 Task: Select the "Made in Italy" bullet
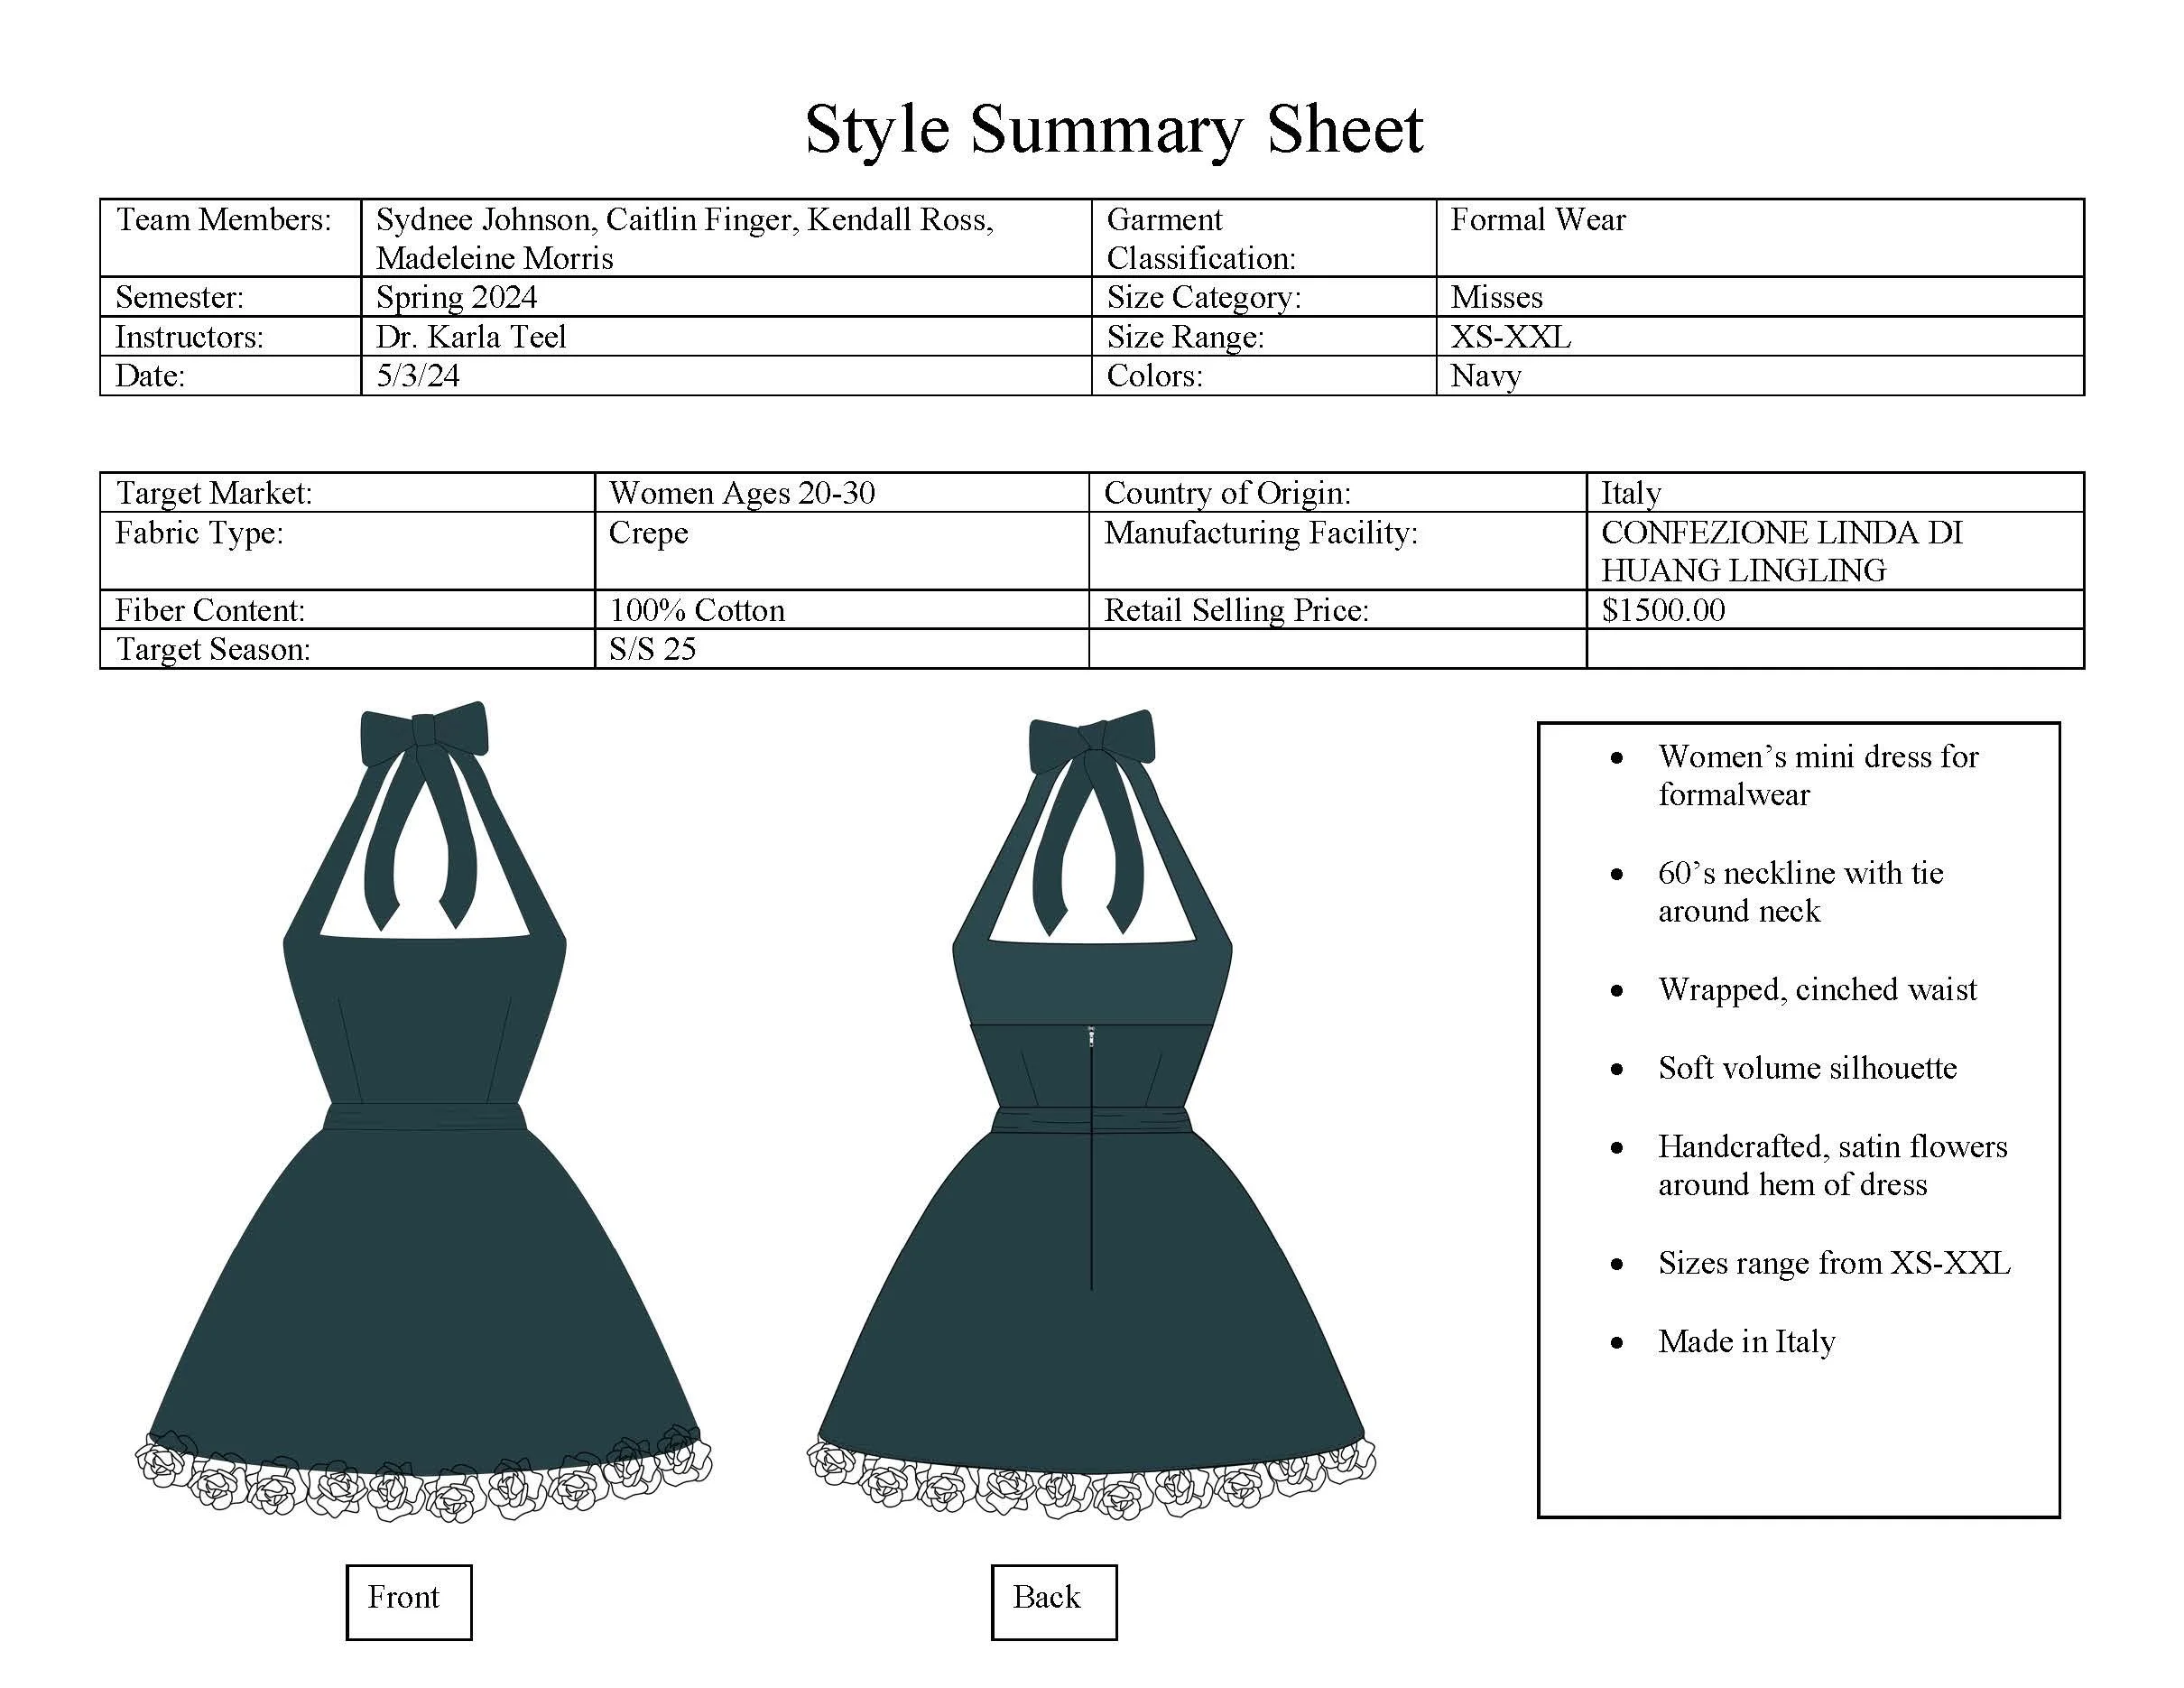(x=1746, y=1341)
